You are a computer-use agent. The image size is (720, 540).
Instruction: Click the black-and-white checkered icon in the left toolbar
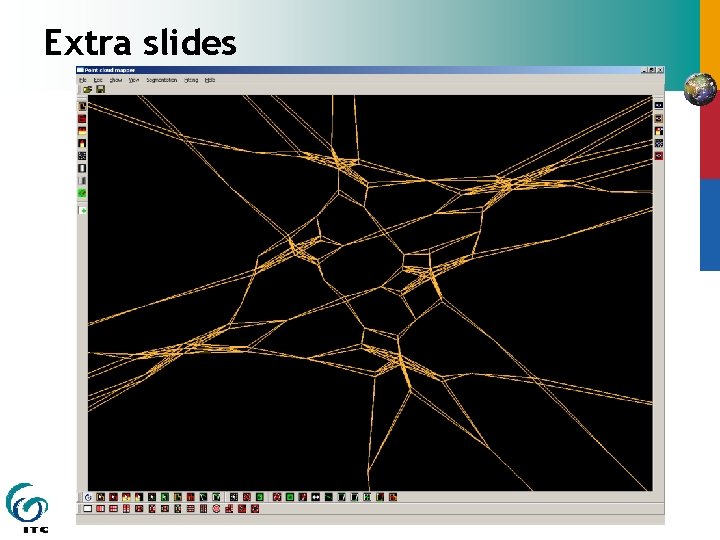click(82, 156)
